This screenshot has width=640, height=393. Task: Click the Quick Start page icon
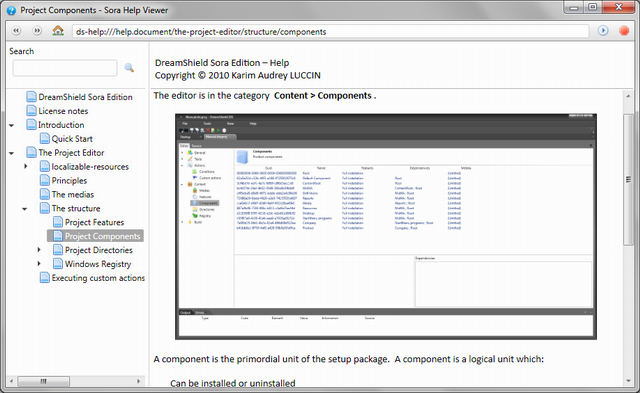[45, 138]
